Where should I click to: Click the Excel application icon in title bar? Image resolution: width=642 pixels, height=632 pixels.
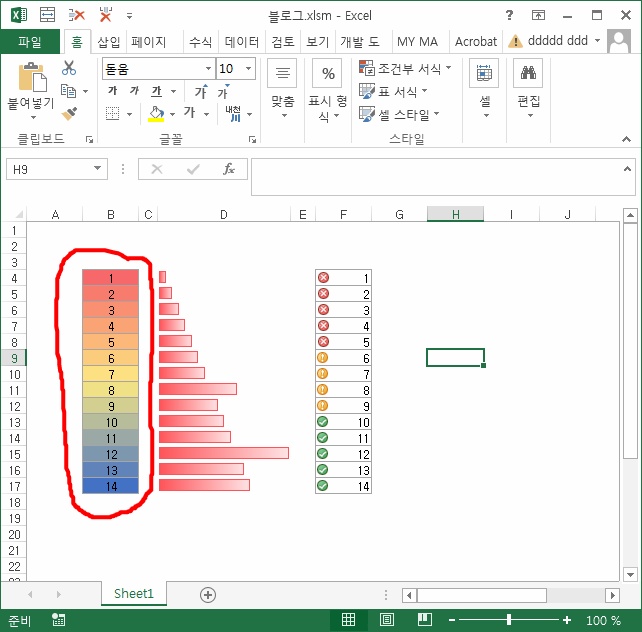point(18,16)
